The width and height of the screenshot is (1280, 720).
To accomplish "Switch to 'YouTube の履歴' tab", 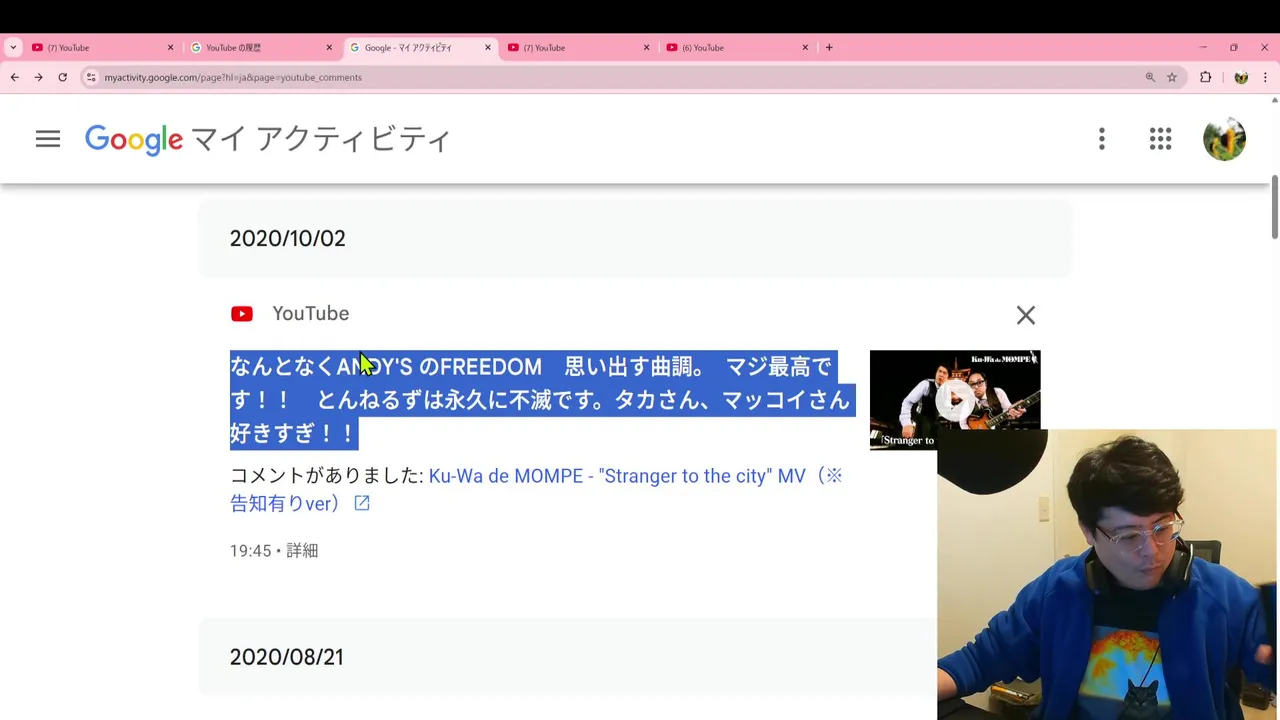I will 261,47.
